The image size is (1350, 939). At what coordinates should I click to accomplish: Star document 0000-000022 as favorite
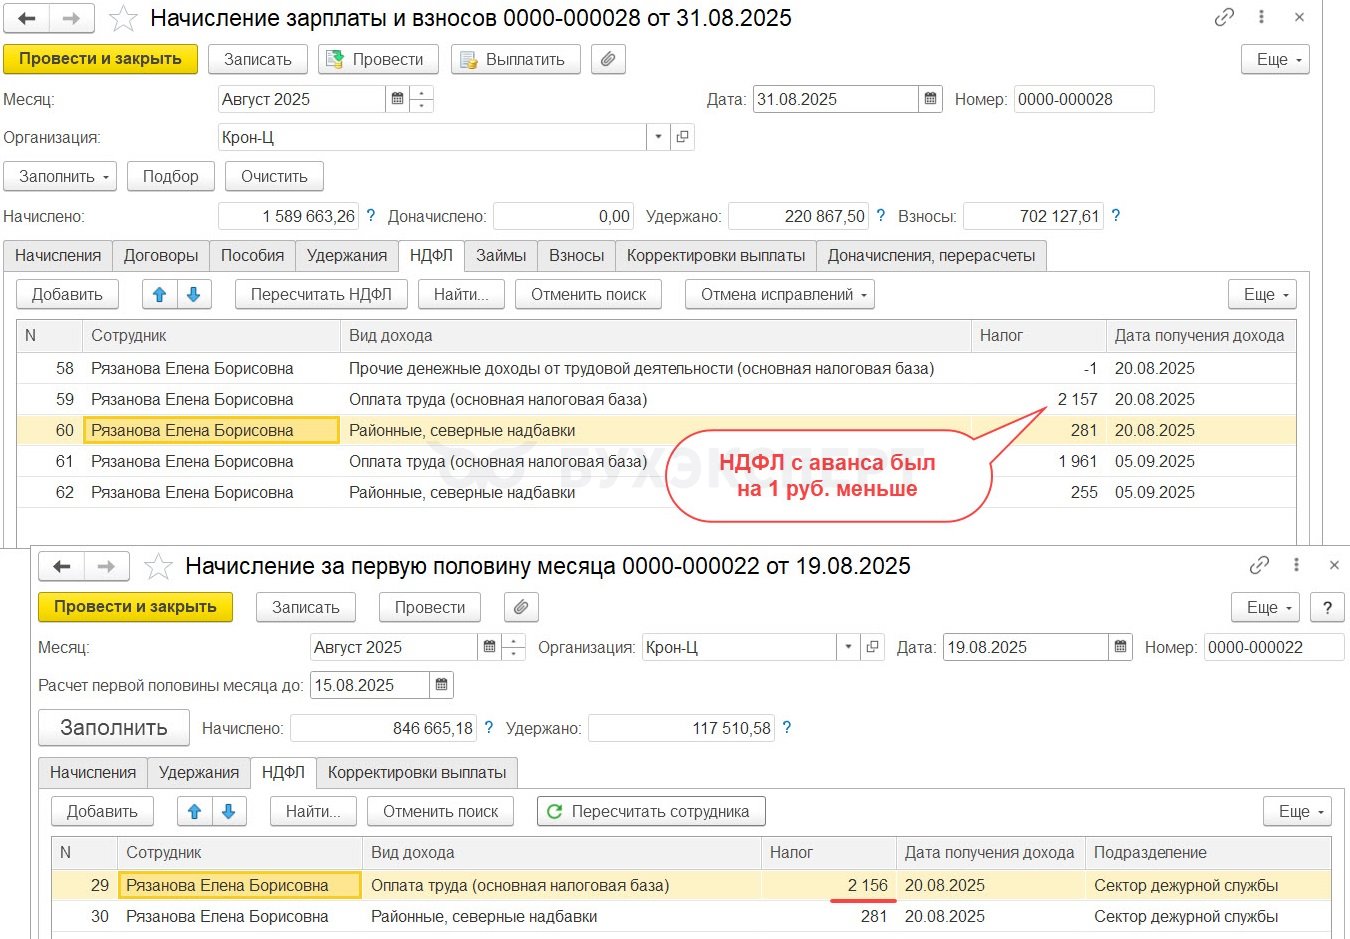158,567
